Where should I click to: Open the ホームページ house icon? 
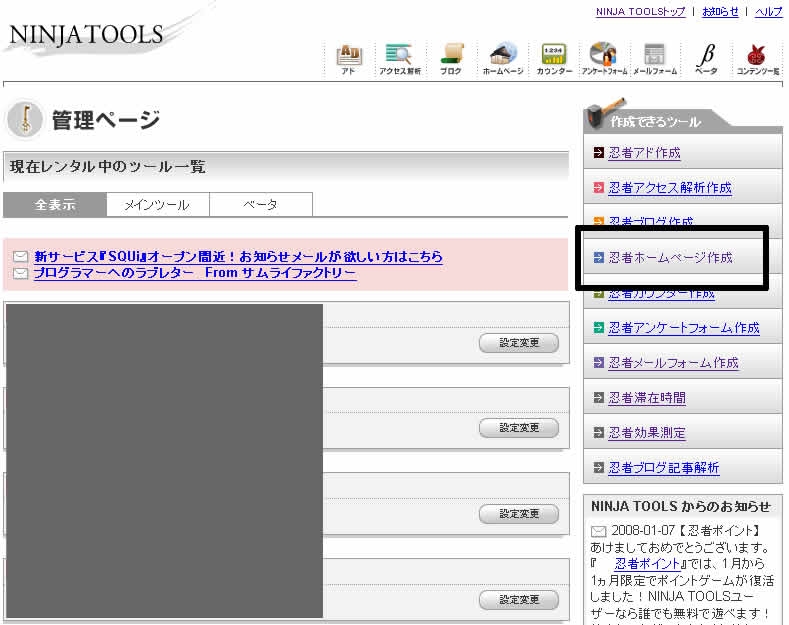[x=502, y=58]
